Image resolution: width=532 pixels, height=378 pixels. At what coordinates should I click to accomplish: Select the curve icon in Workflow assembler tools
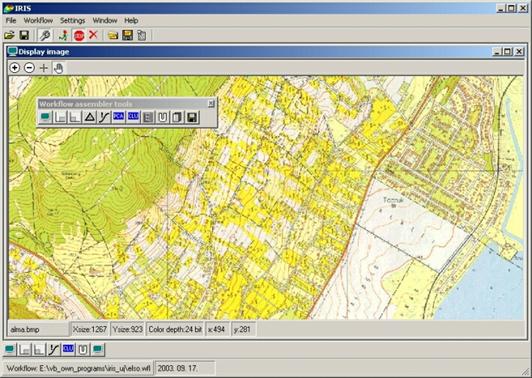pos(104,117)
